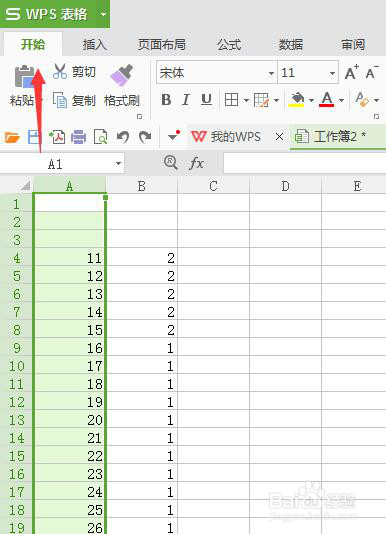Screen dimensions: 386x534
Task: Open fill color dropdown arrow
Action: pos(311,100)
